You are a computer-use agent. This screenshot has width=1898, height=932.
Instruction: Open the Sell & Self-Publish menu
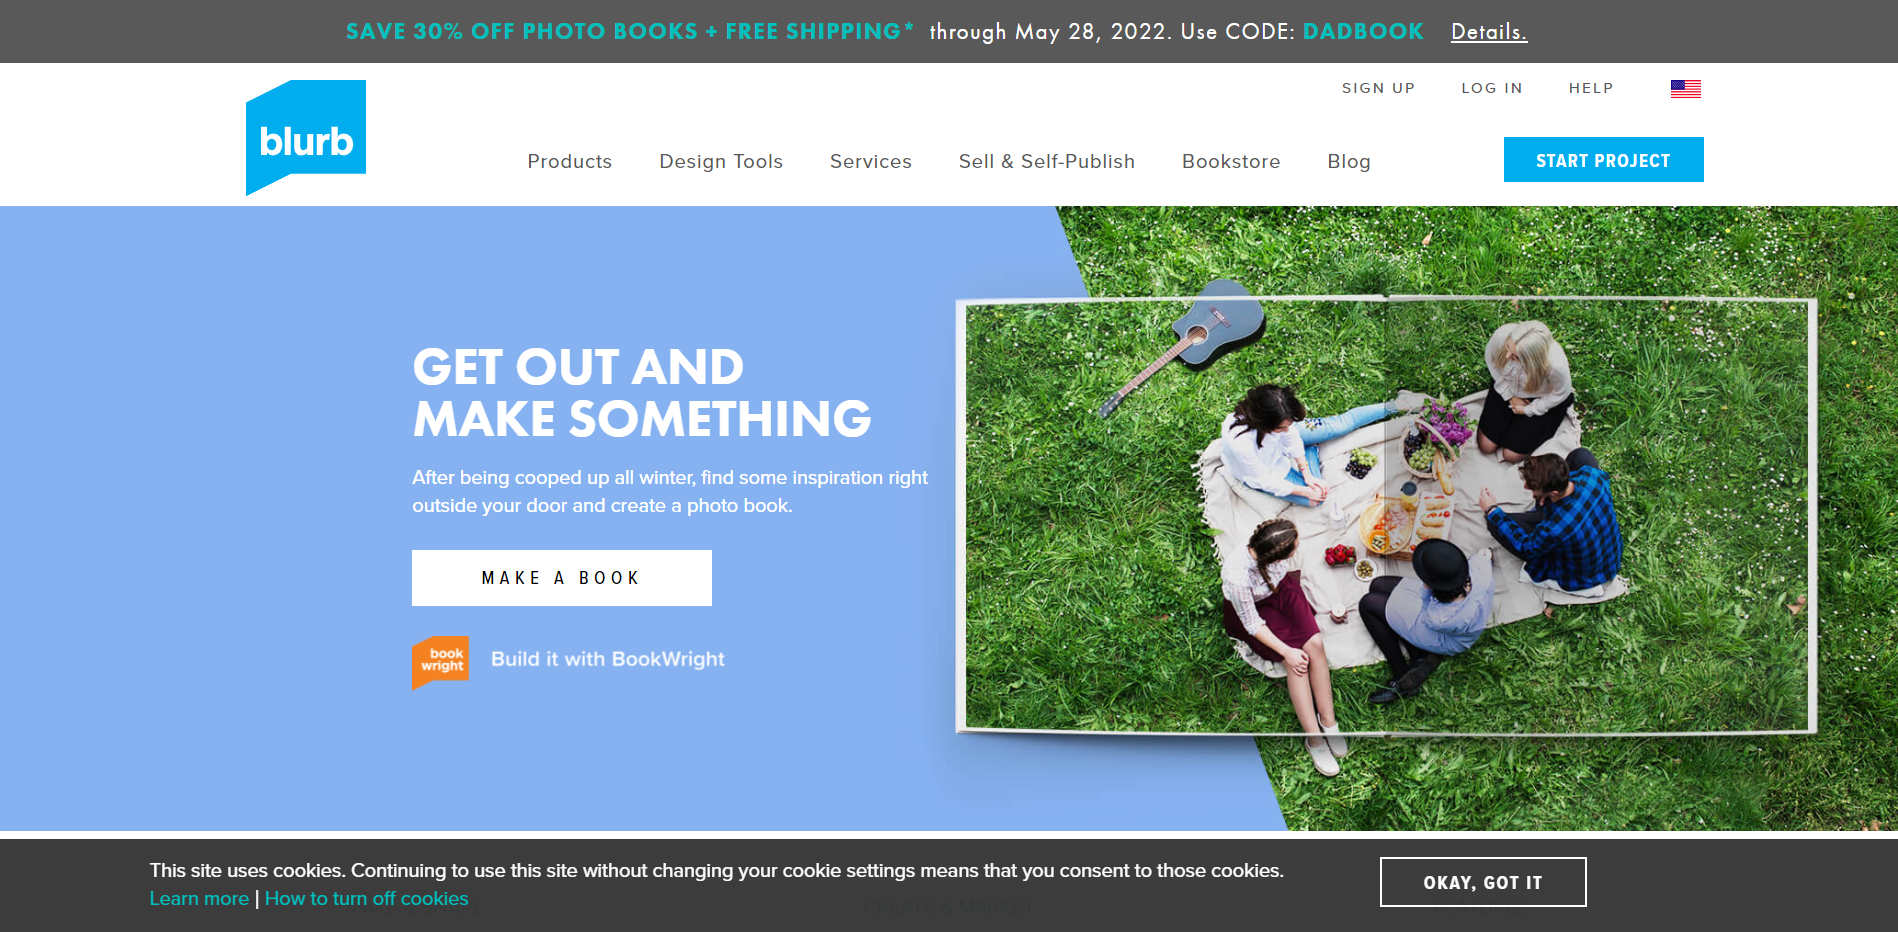pyautogui.click(x=1047, y=161)
